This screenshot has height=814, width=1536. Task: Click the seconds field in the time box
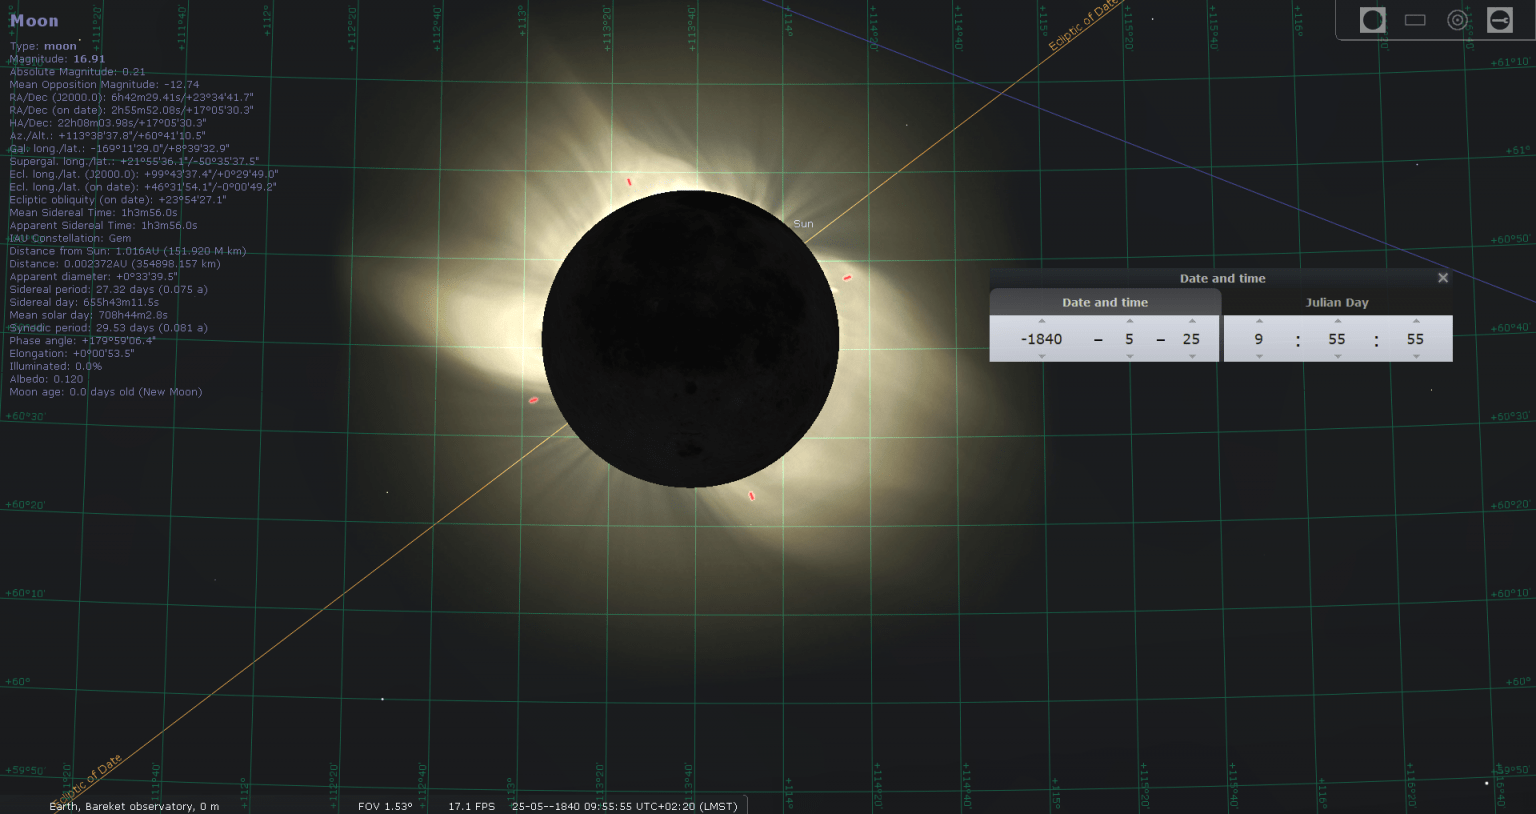click(x=1415, y=339)
